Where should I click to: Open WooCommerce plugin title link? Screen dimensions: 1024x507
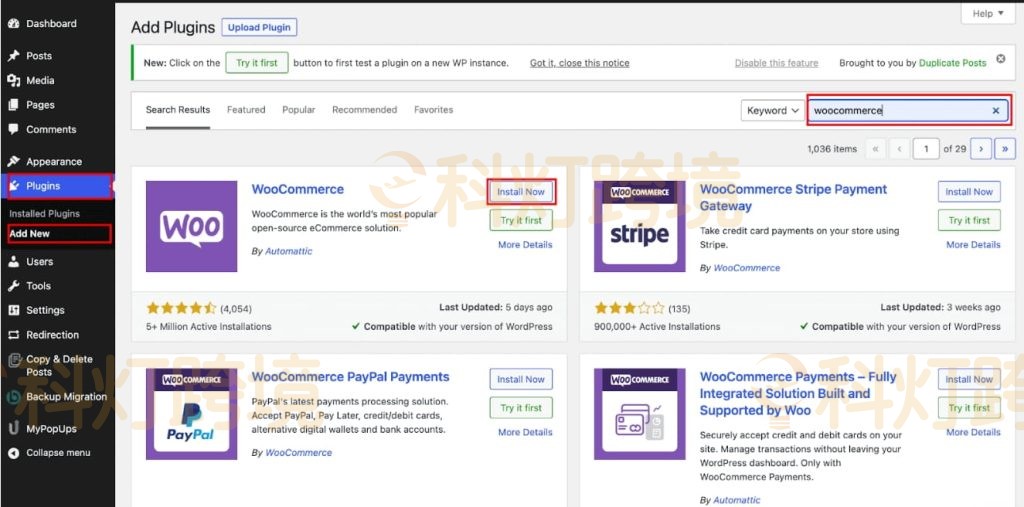pyautogui.click(x=298, y=189)
